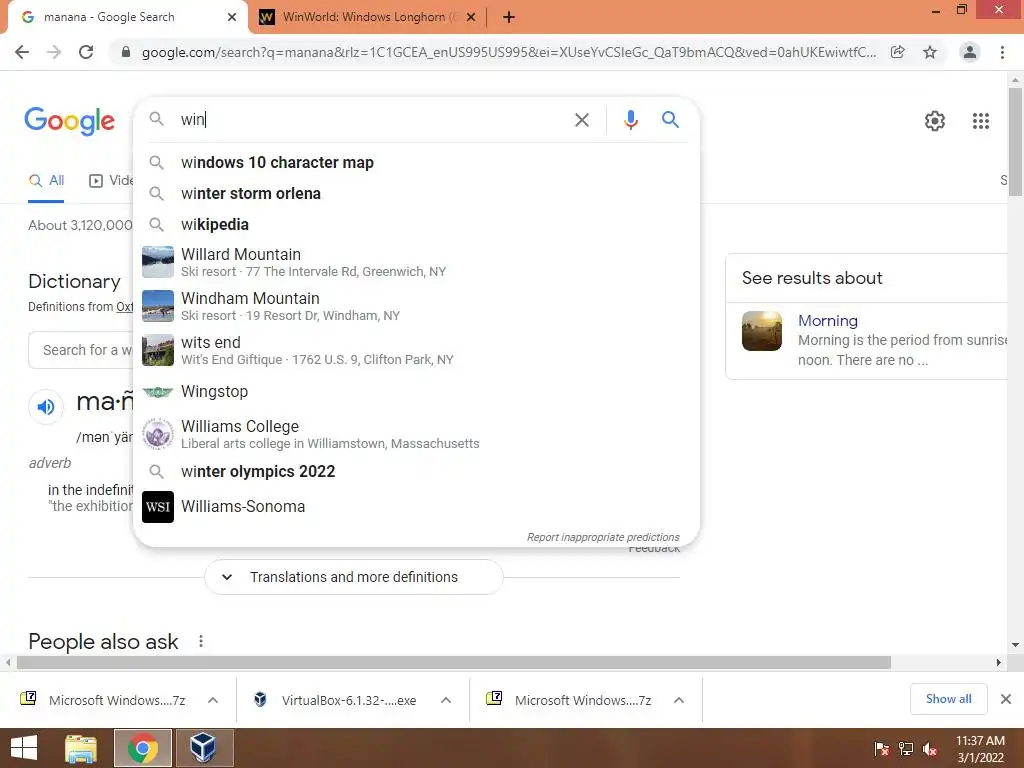The width and height of the screenshot is (1024, 768).
Task: Click the dictionary Search for a word box
Action: pyautogui.click(x=82, y=350)
